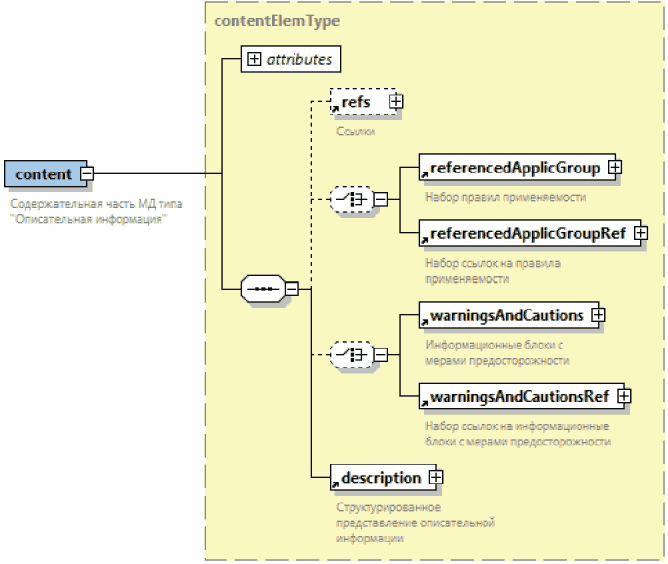Select the lower choice compositor icon

coord(350,354)
